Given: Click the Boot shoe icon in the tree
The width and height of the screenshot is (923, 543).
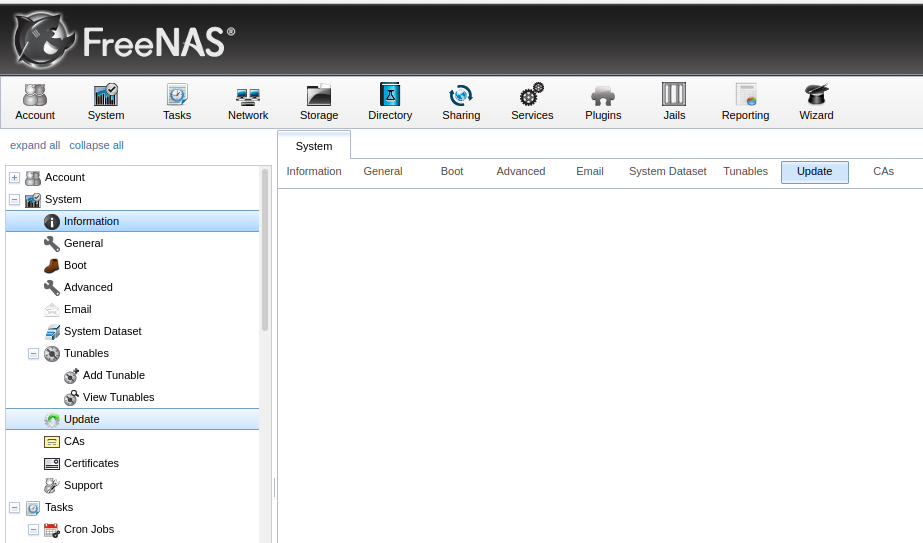Looking at the screenshot, I should 52,266.
